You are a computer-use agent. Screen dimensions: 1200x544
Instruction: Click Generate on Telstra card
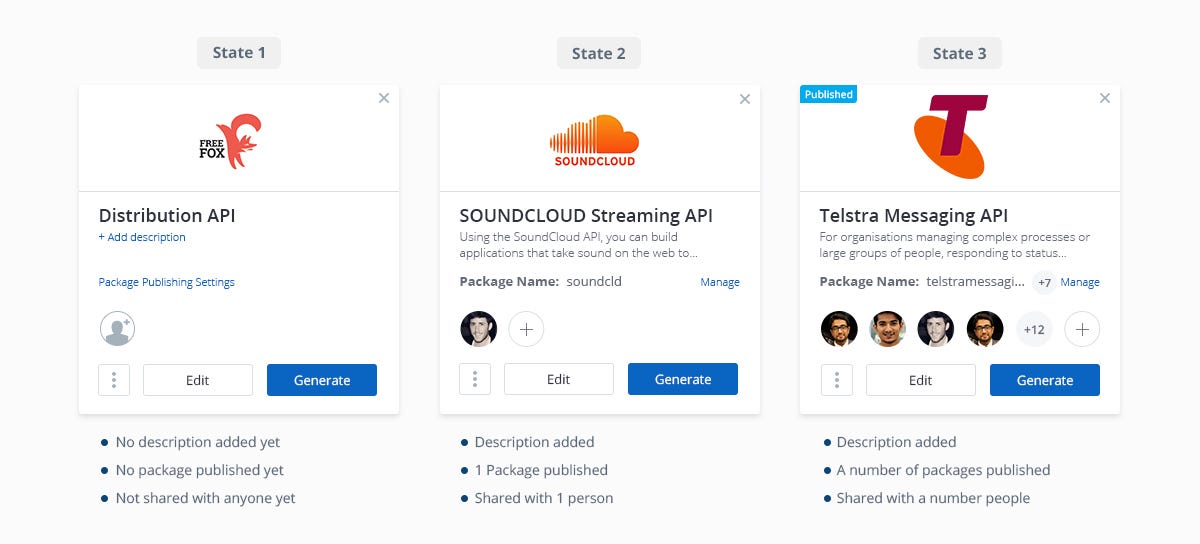[x=1045, y=380]
